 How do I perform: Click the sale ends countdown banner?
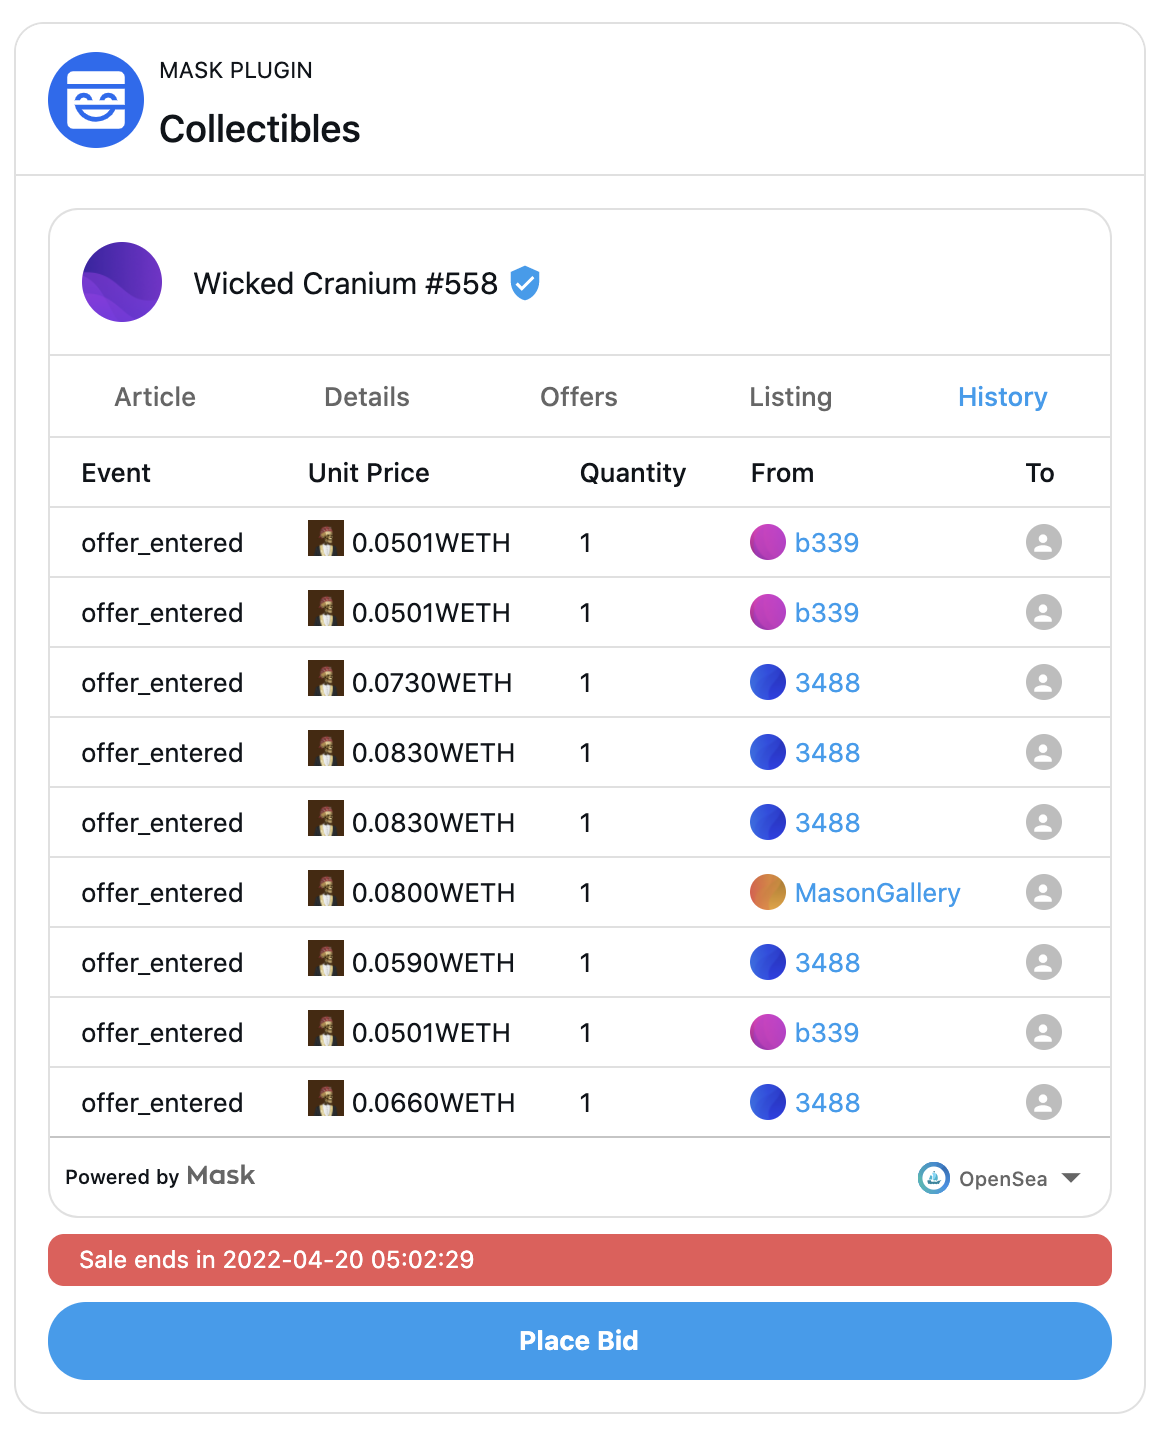pyautogui.click(x=580, y=1260)
